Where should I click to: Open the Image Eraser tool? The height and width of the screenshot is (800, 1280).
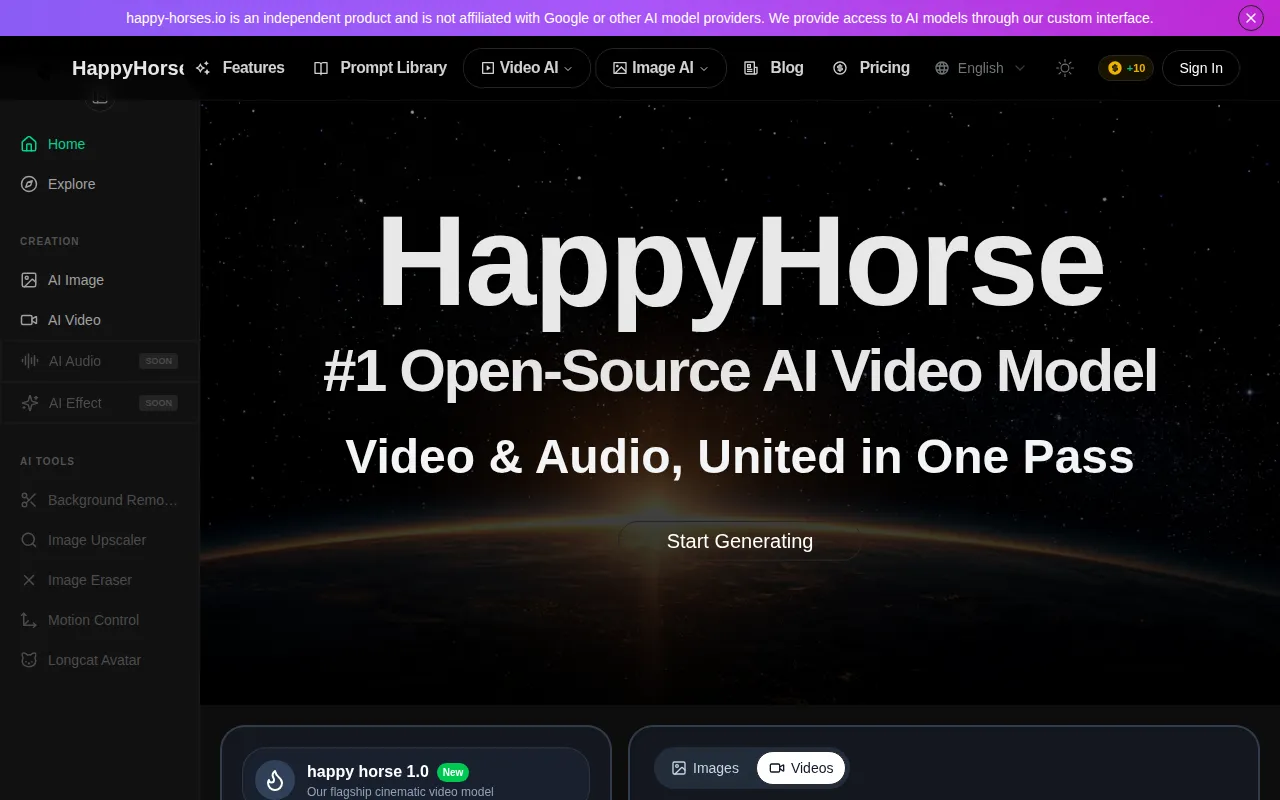pyautogui.click(x=90, y=580)
